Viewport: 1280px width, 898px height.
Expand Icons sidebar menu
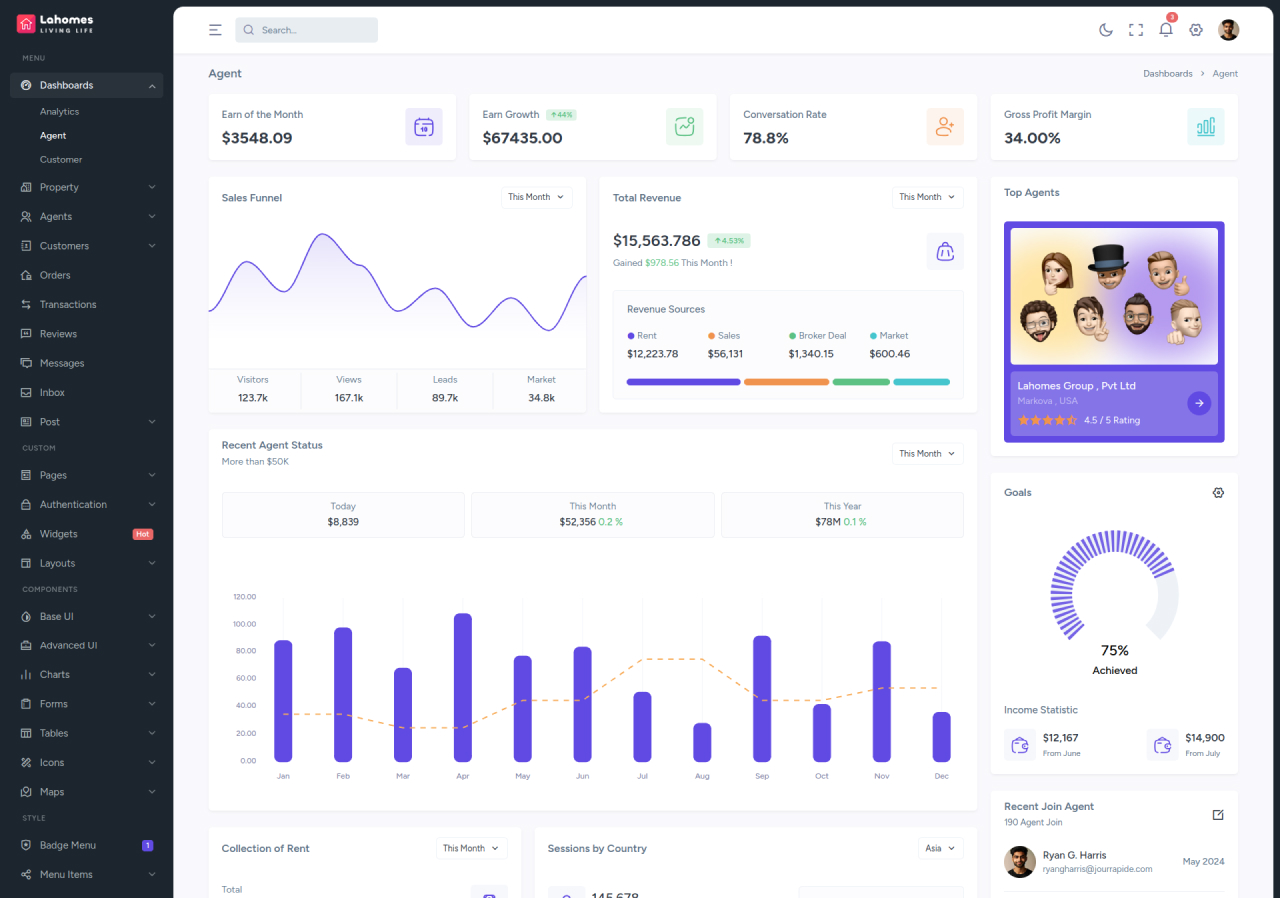coord(86,763)
